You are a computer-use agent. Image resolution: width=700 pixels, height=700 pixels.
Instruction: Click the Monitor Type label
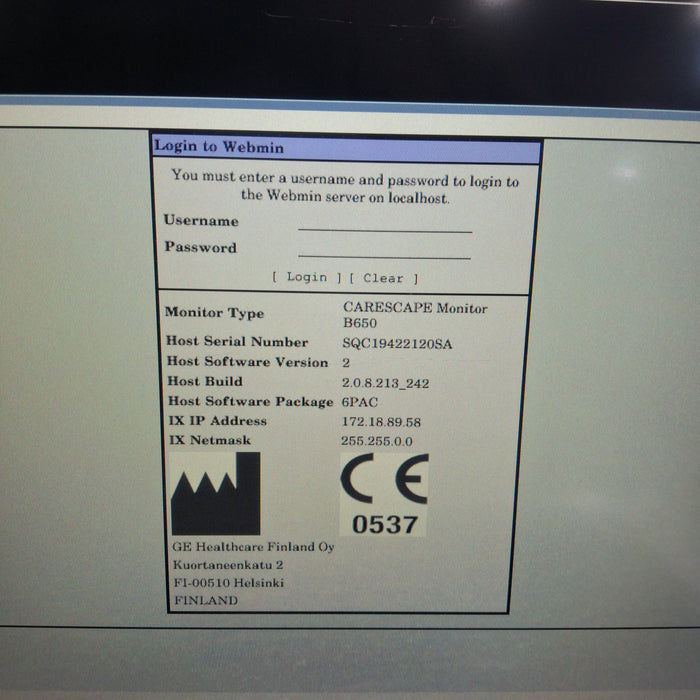tap(214, 313)
